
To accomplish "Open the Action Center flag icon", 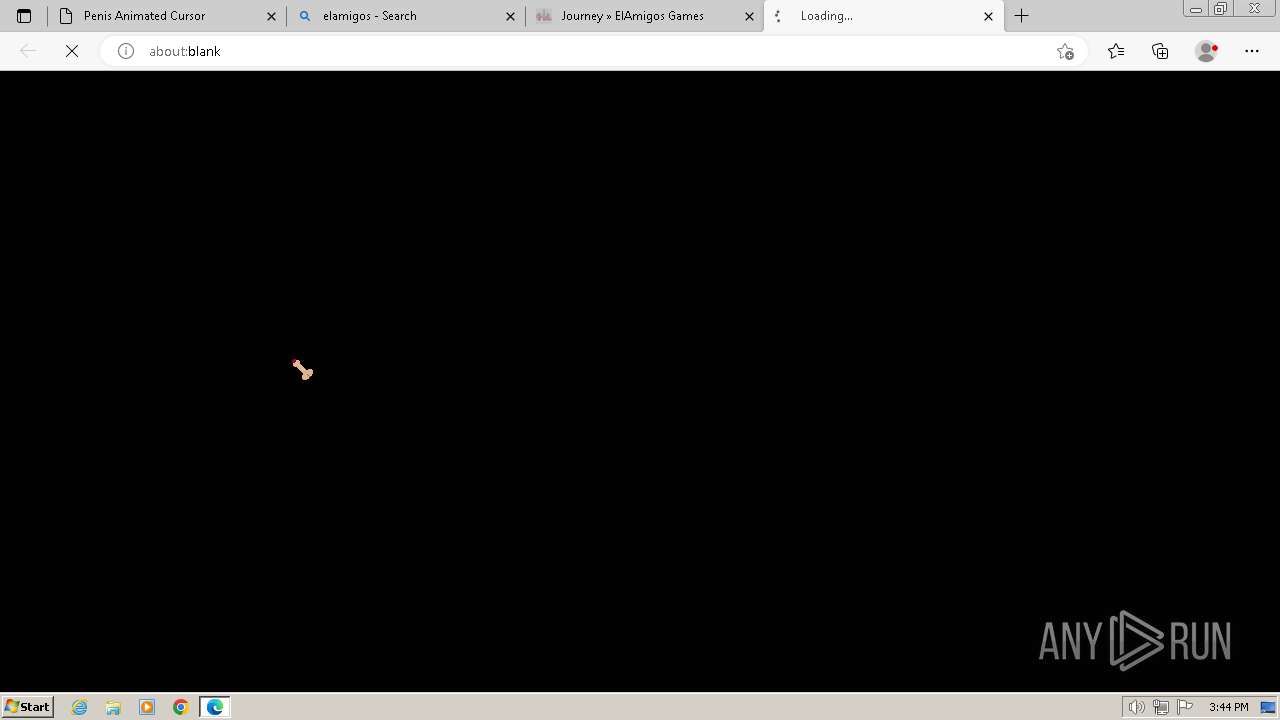I will (x=1185, y=707).
